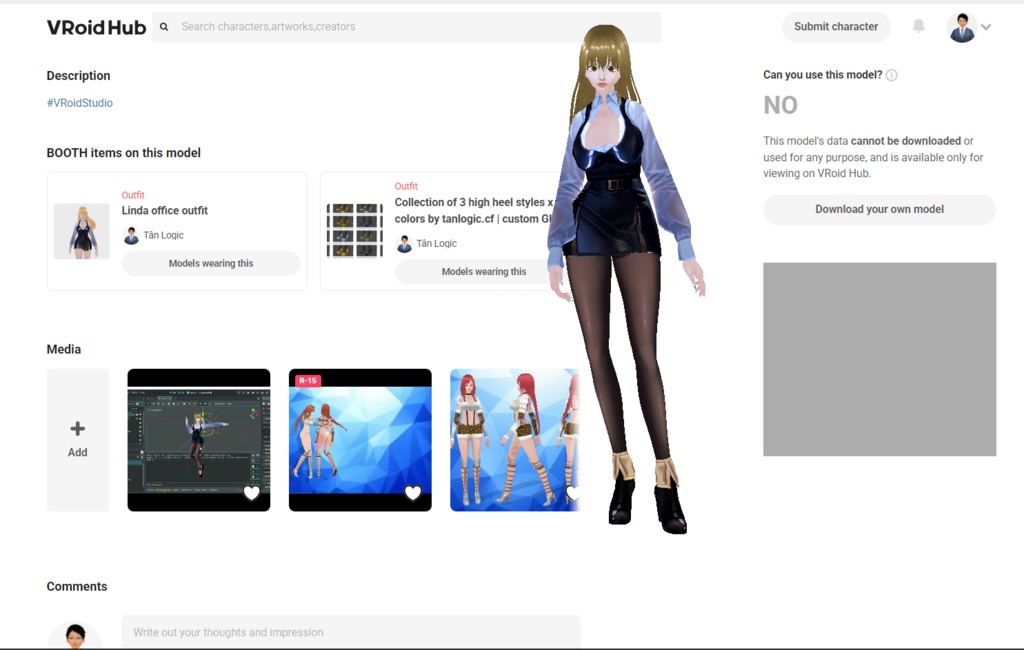Click the 3D character model preview
Viewport: 1024px width, 650px height.
(x=624, y=278)
